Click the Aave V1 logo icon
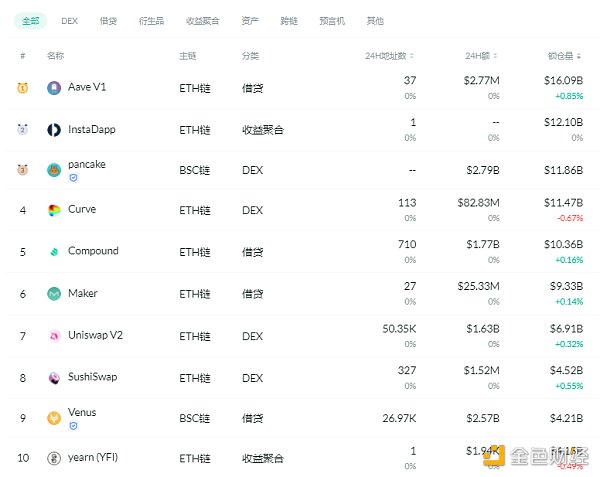The width and height of the screenshot is (600, 477). pos(54,88)
